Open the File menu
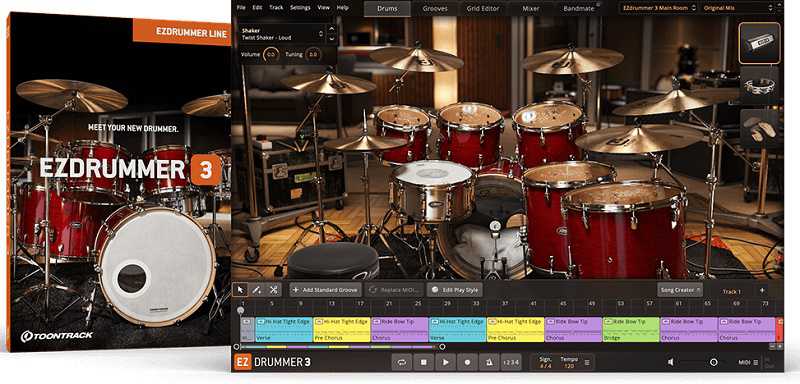This screenshot has width=800, height=384. 241,8
